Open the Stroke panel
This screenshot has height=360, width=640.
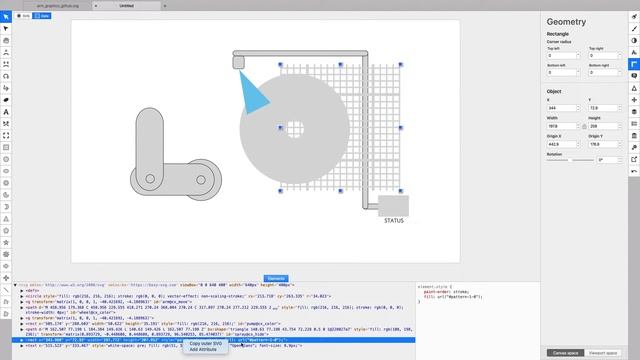pyautogui.click(x=634, y=29)
